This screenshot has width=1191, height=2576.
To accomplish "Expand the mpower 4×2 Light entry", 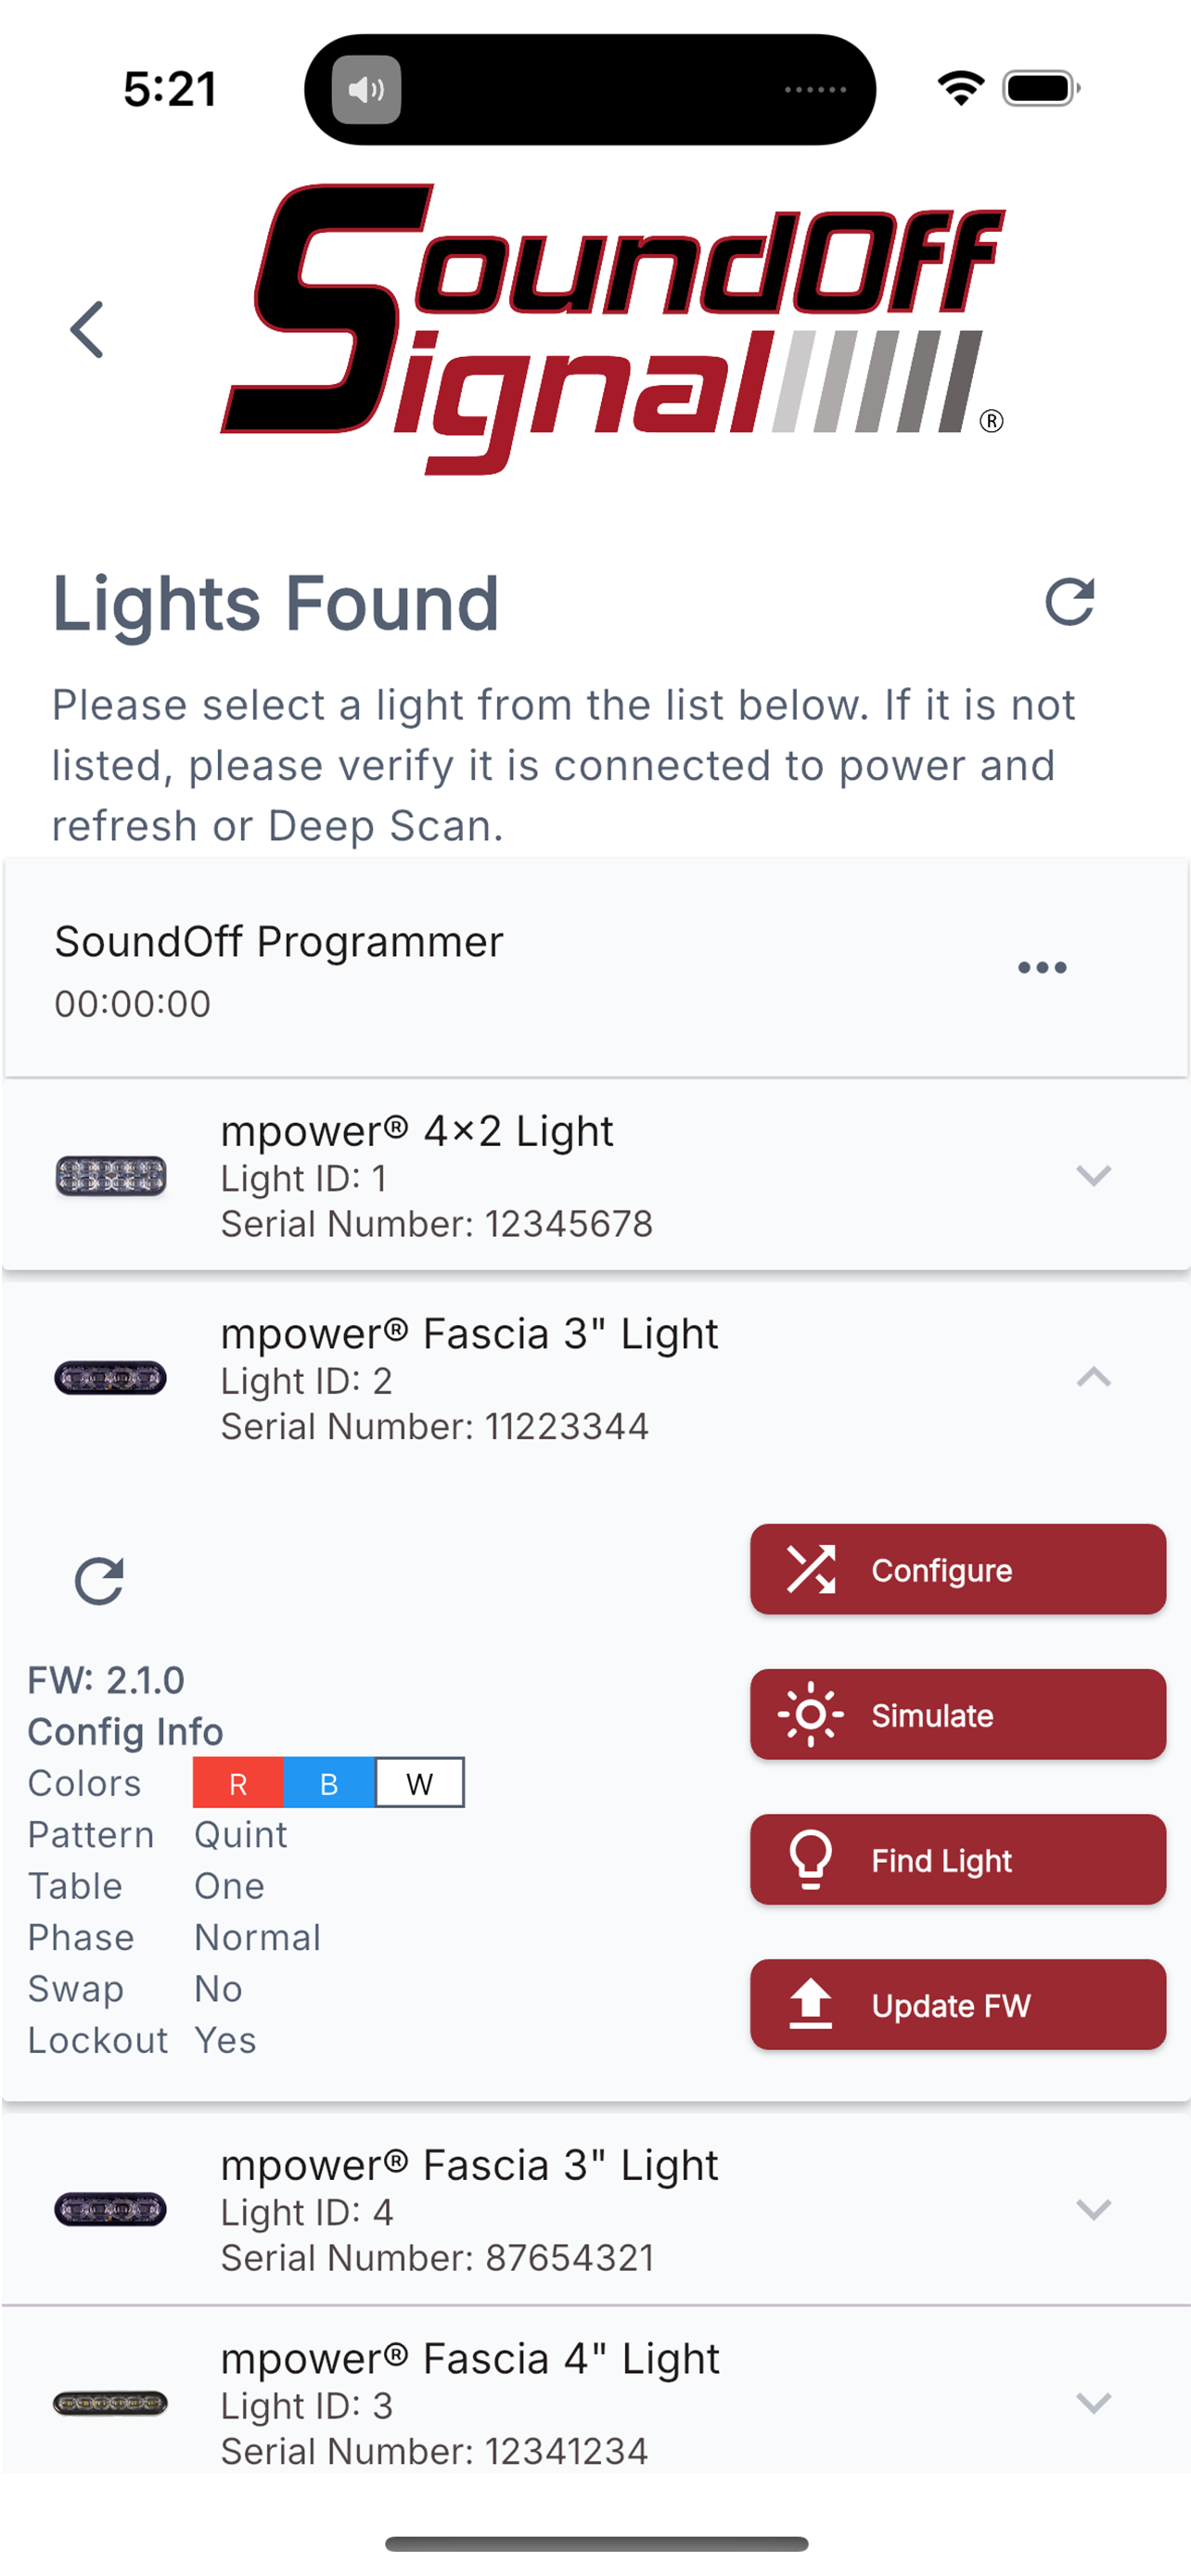I will 1094,1175.
